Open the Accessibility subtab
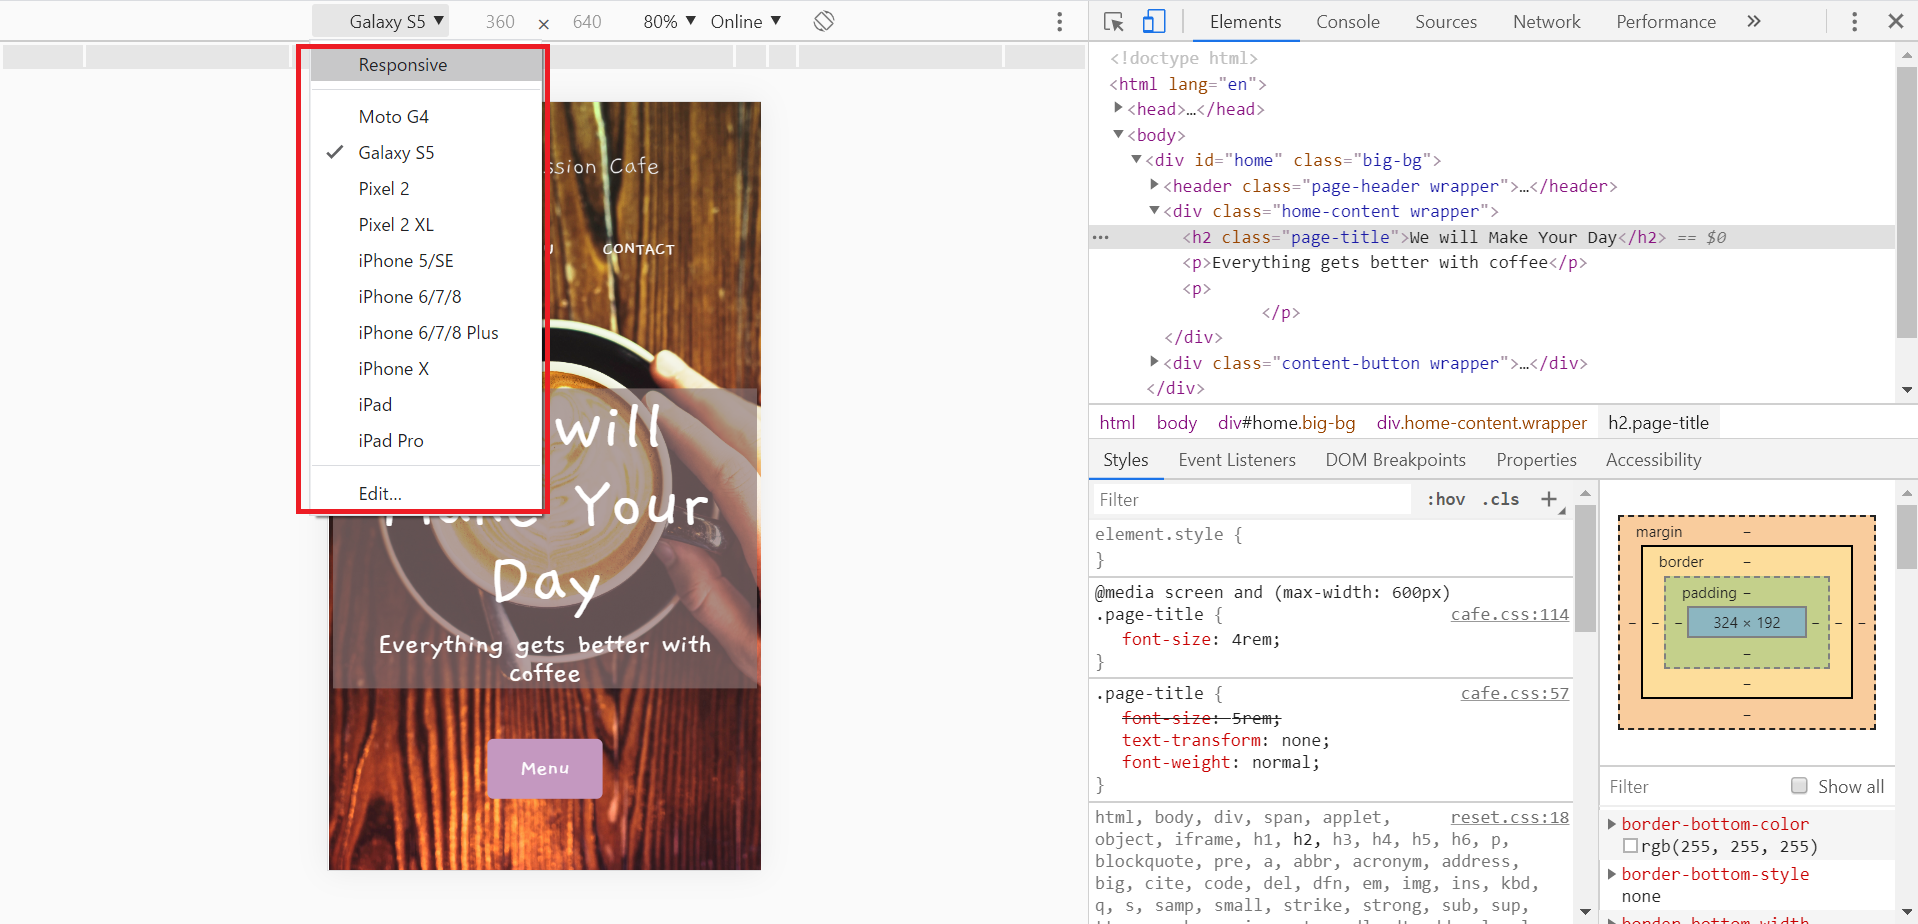The image size is (1918, 924). pos(1654,460)
